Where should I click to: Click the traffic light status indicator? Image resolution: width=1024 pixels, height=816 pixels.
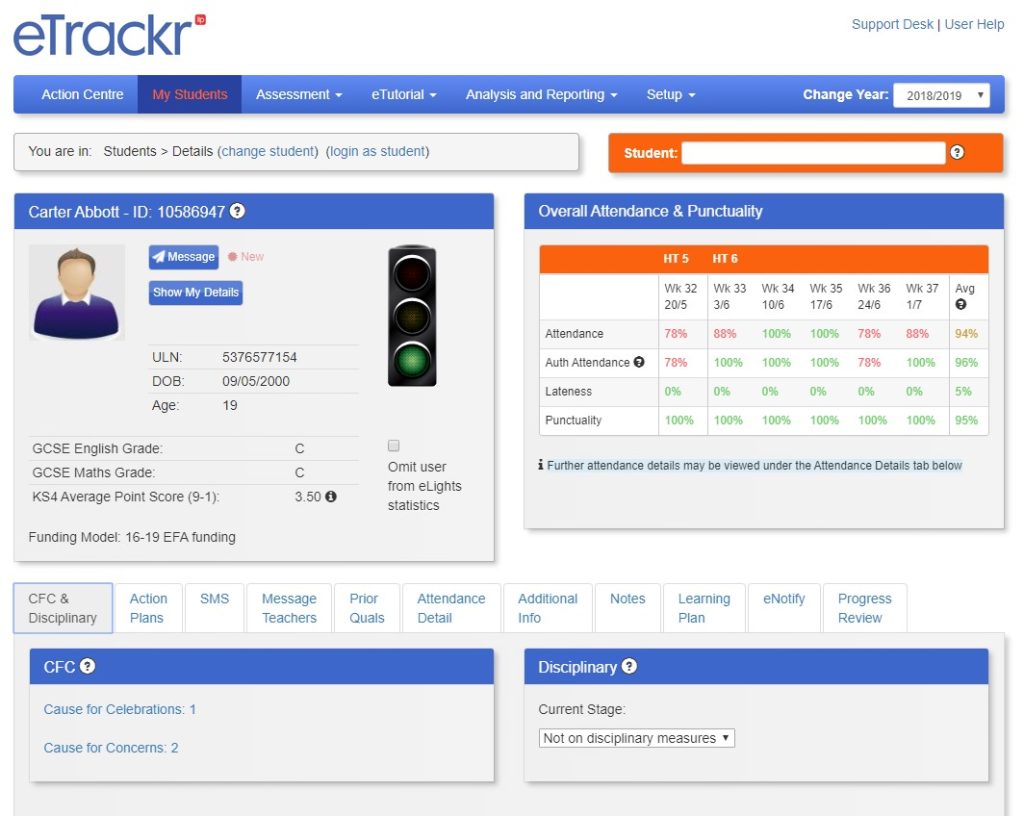pyautogui.click(x=412, y=317)
